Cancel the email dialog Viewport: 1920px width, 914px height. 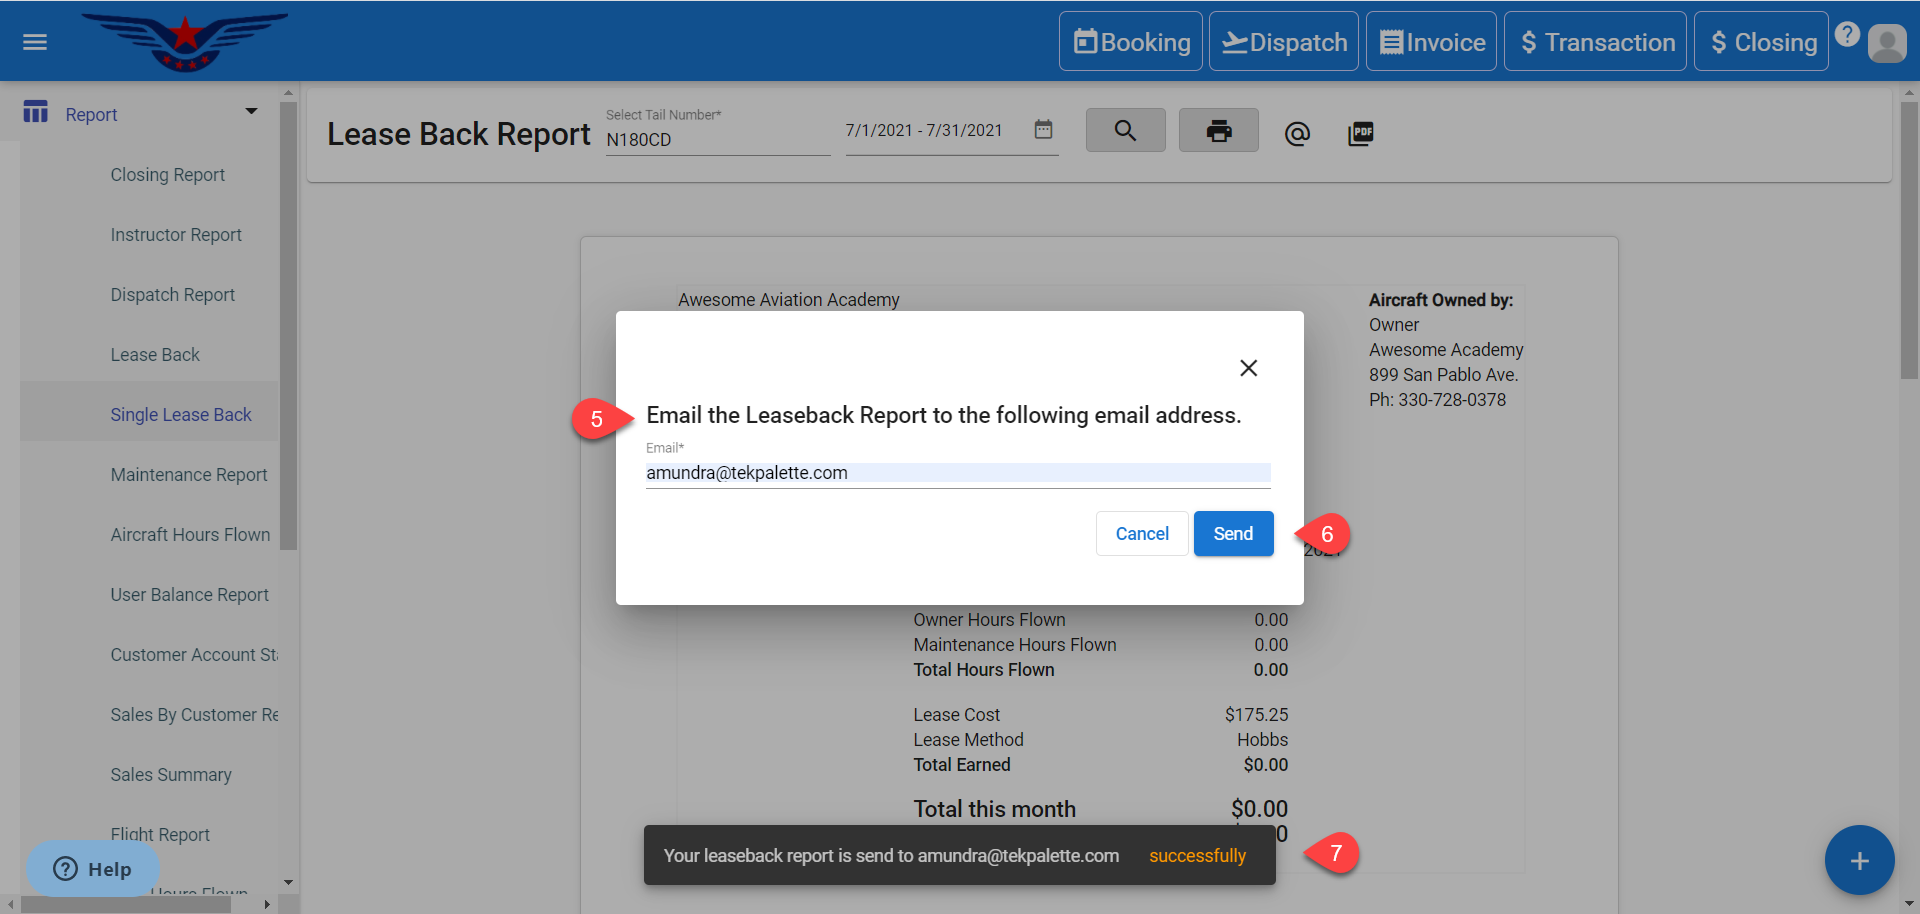1141,534
